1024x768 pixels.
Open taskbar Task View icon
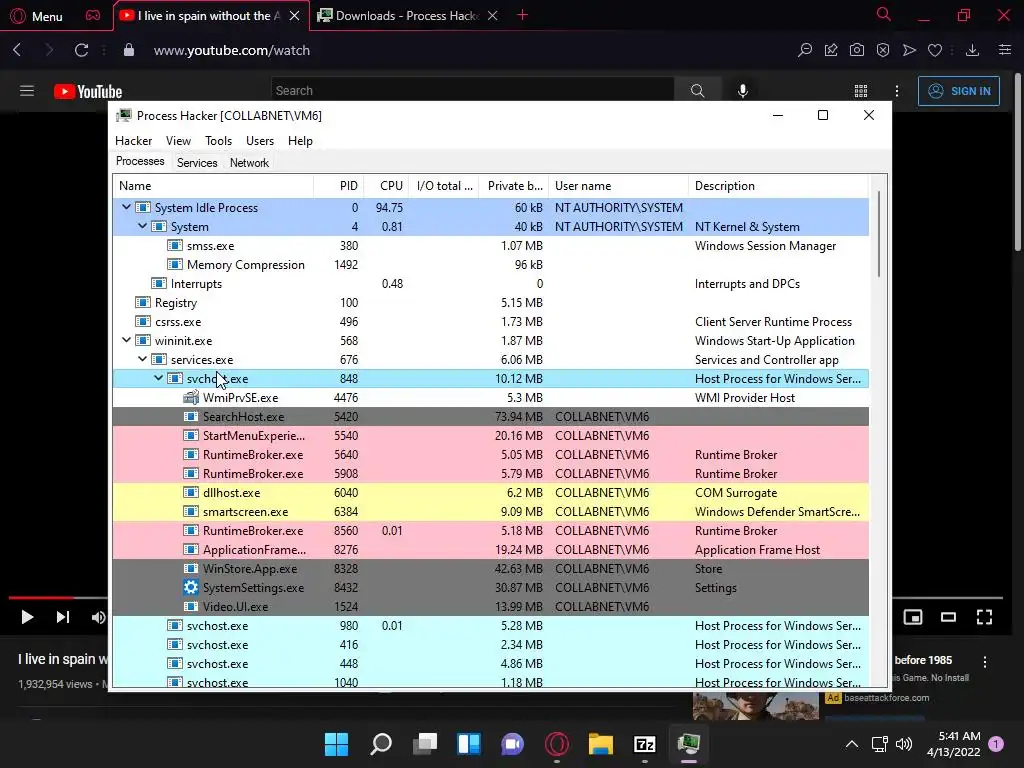coord(425,744)
